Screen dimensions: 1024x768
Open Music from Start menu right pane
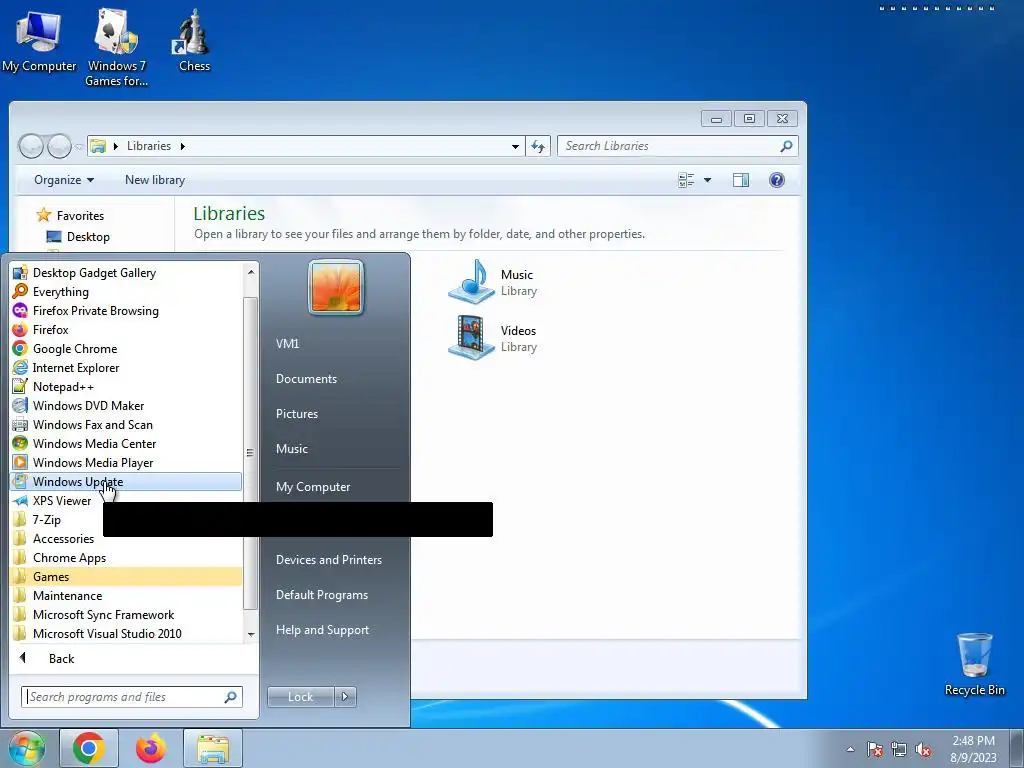point(291,449)
